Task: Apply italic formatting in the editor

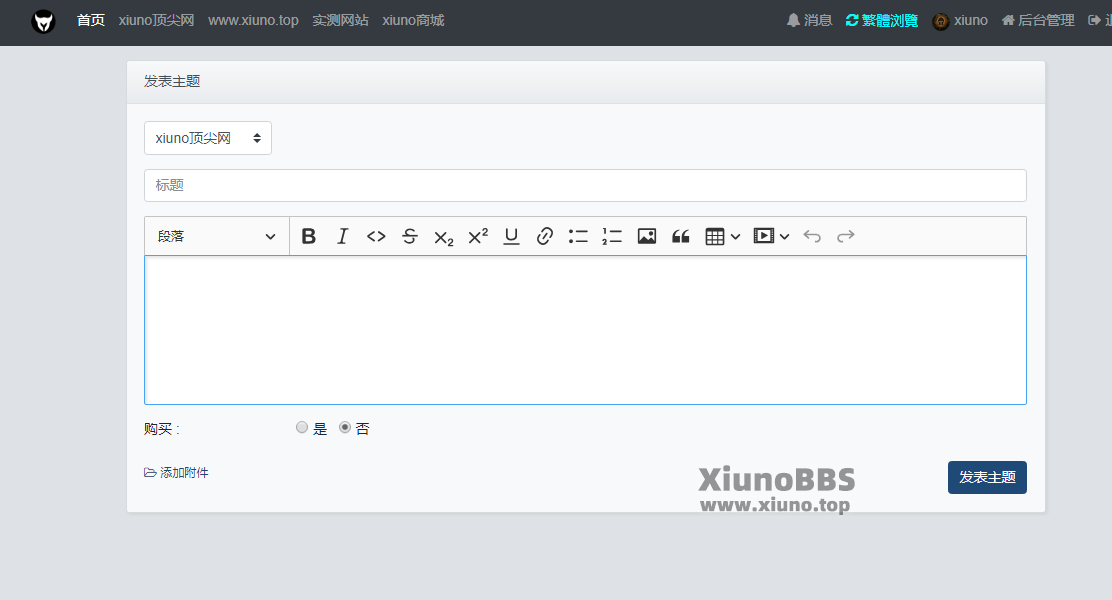Action: click(x=343, y=236)
